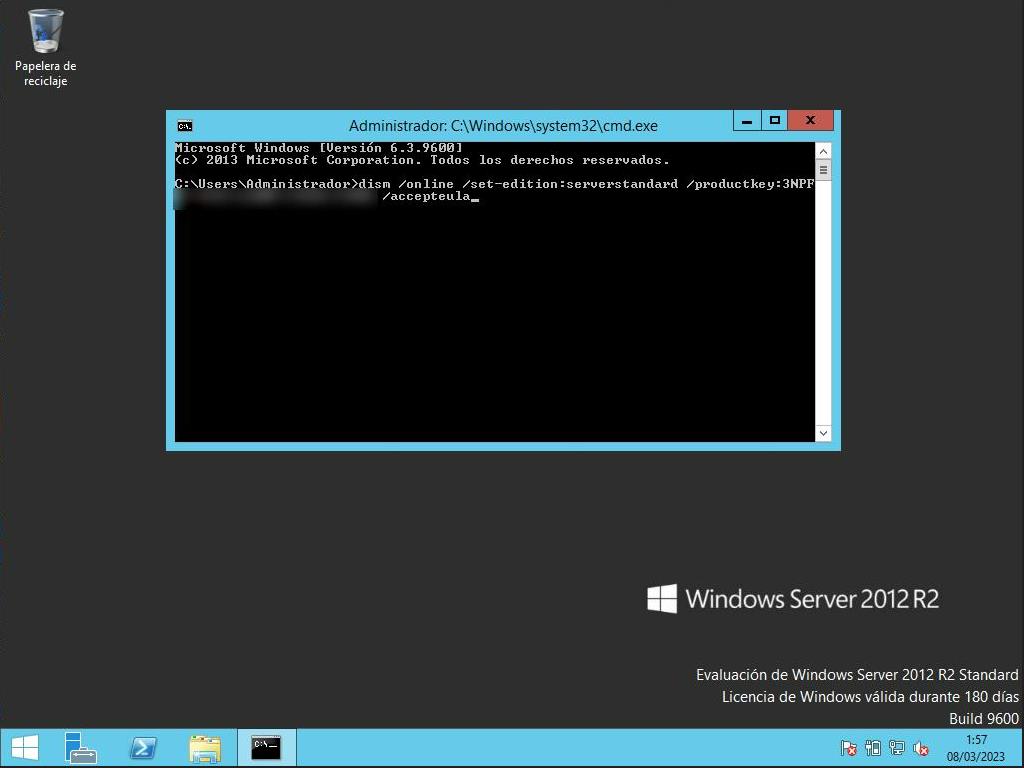Click '/set-edition:serverstandard' in the command

coord(569,184)
